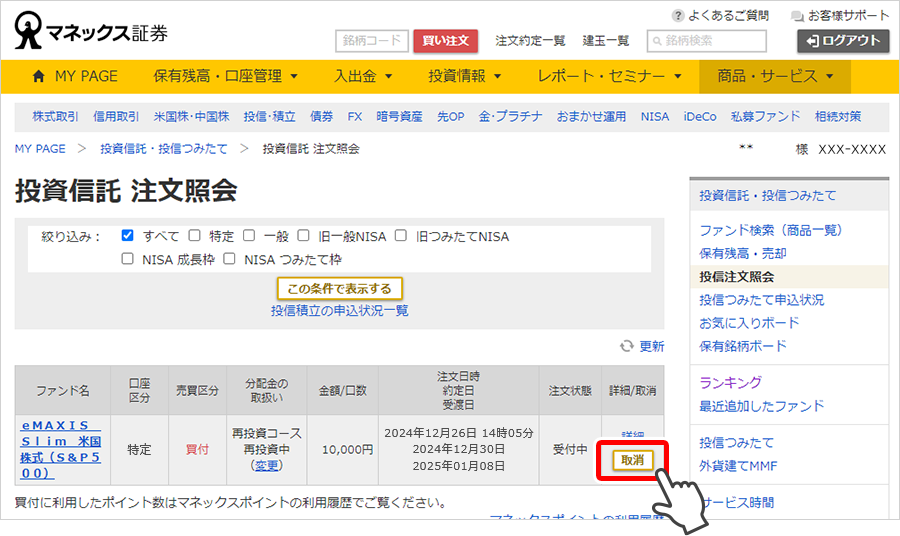
Task: Open the 米国株・中国株 sub-menu item
Action: [x=191, y=116]
